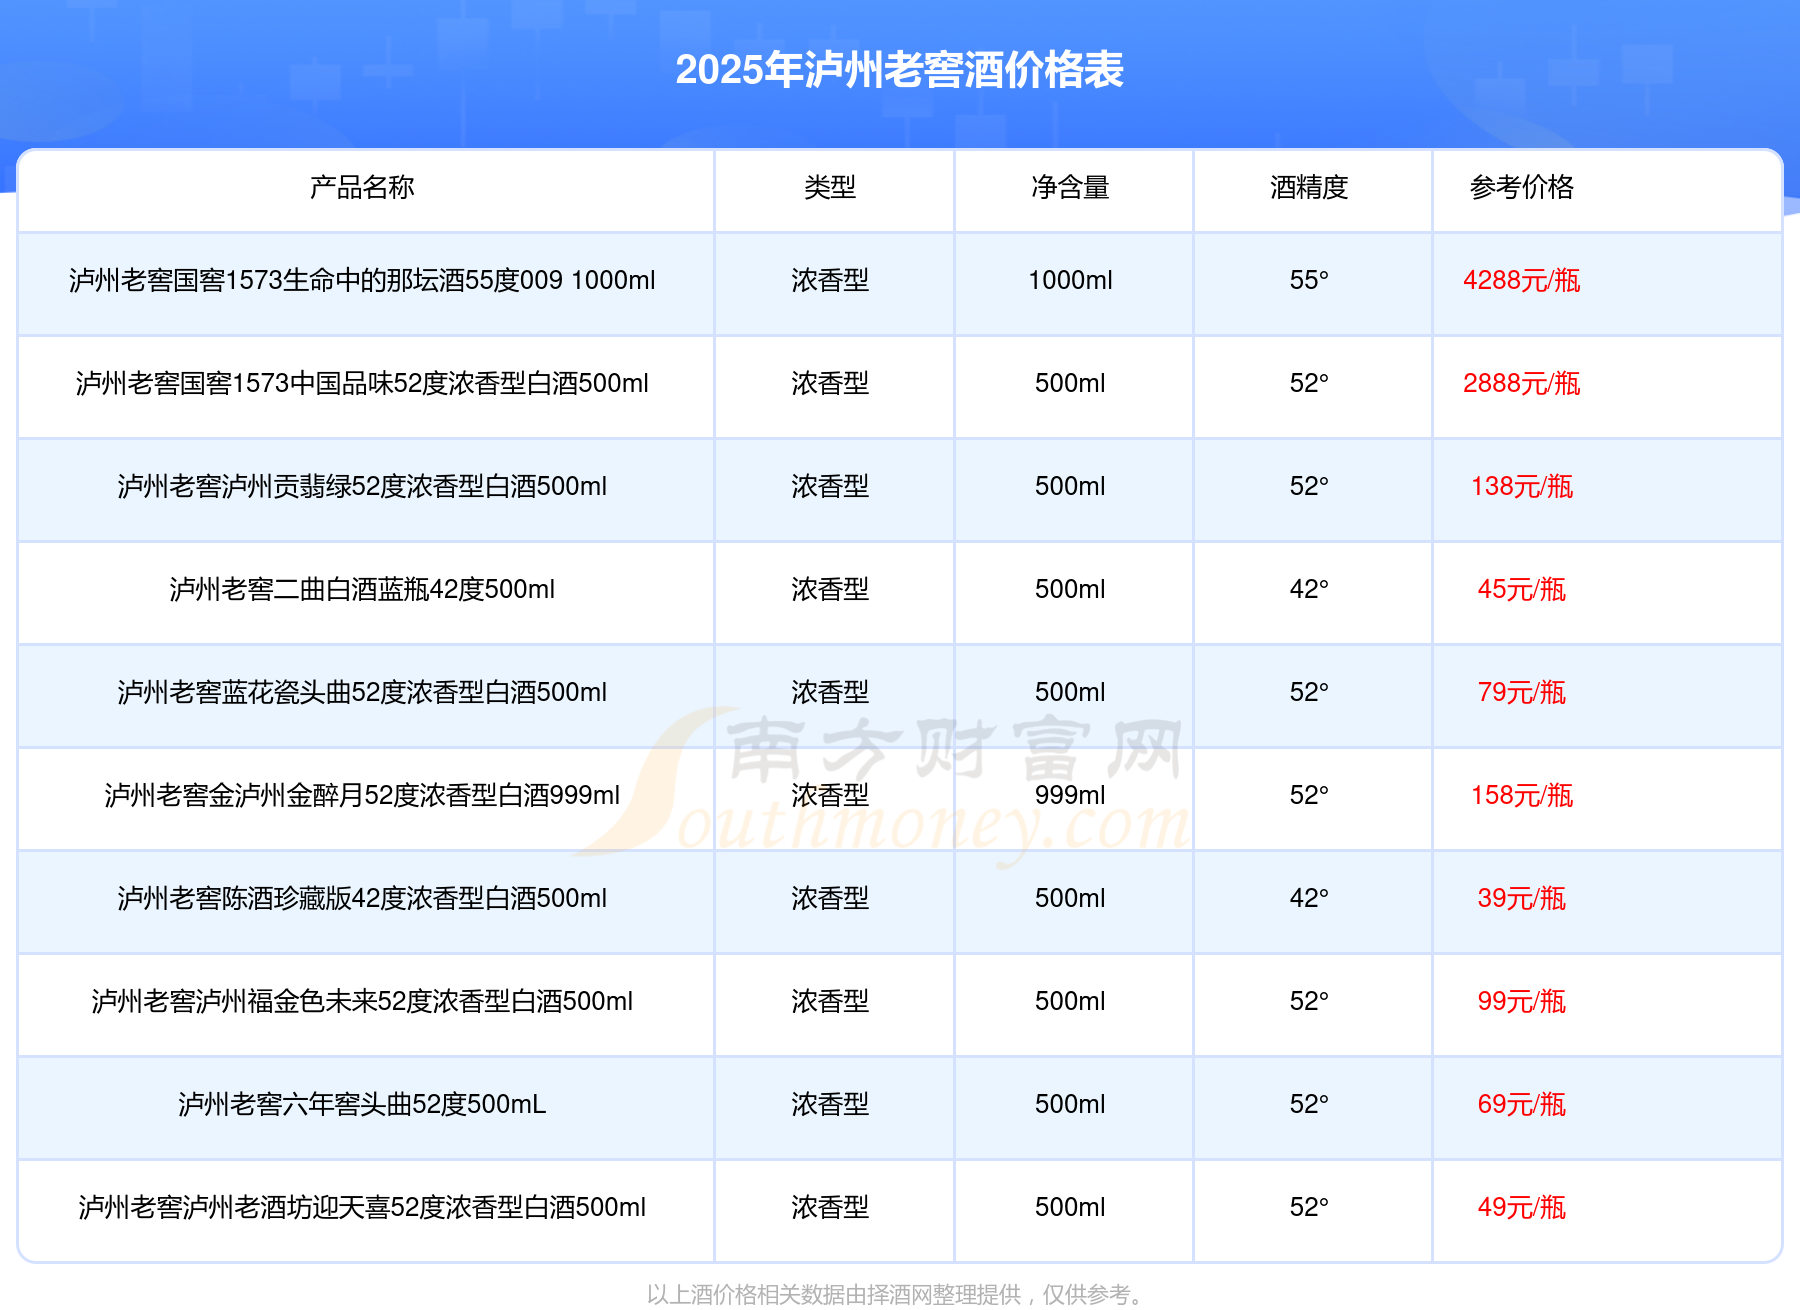Image resolution: width=1800 pixels, height=1310 pixels.
Task: Click the 酒精度 column header
Action: point(1309,187)
